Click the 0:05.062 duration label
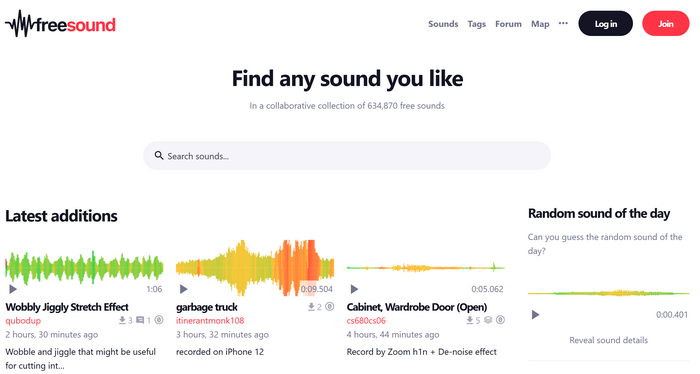Image resolution: width=700 pixels, height=374 pixels. click(x=487, y=289)
